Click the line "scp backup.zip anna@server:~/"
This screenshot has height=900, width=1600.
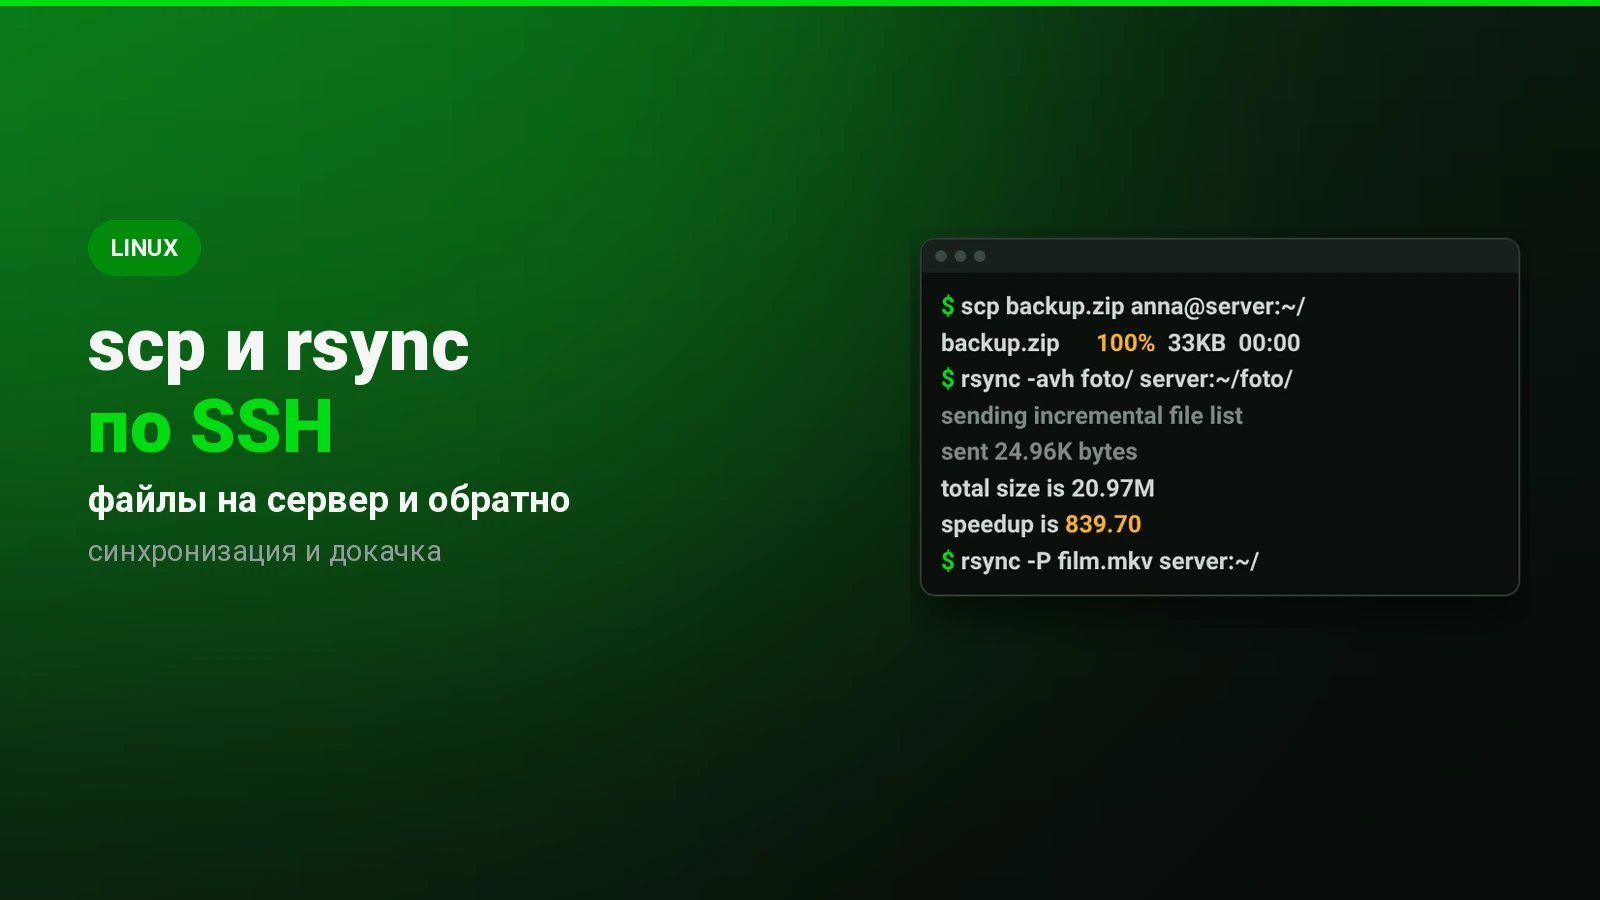(x=1133, y=306)
